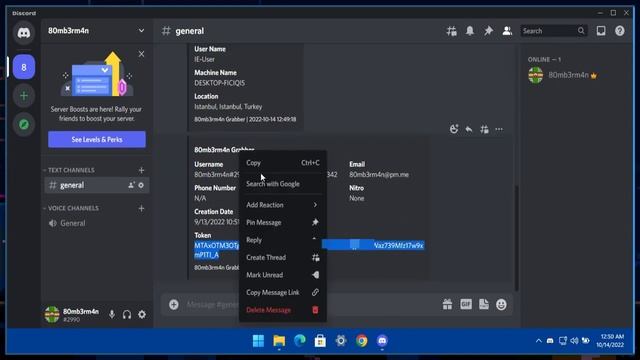Open emoji picker smiley icon

[501, 304]
